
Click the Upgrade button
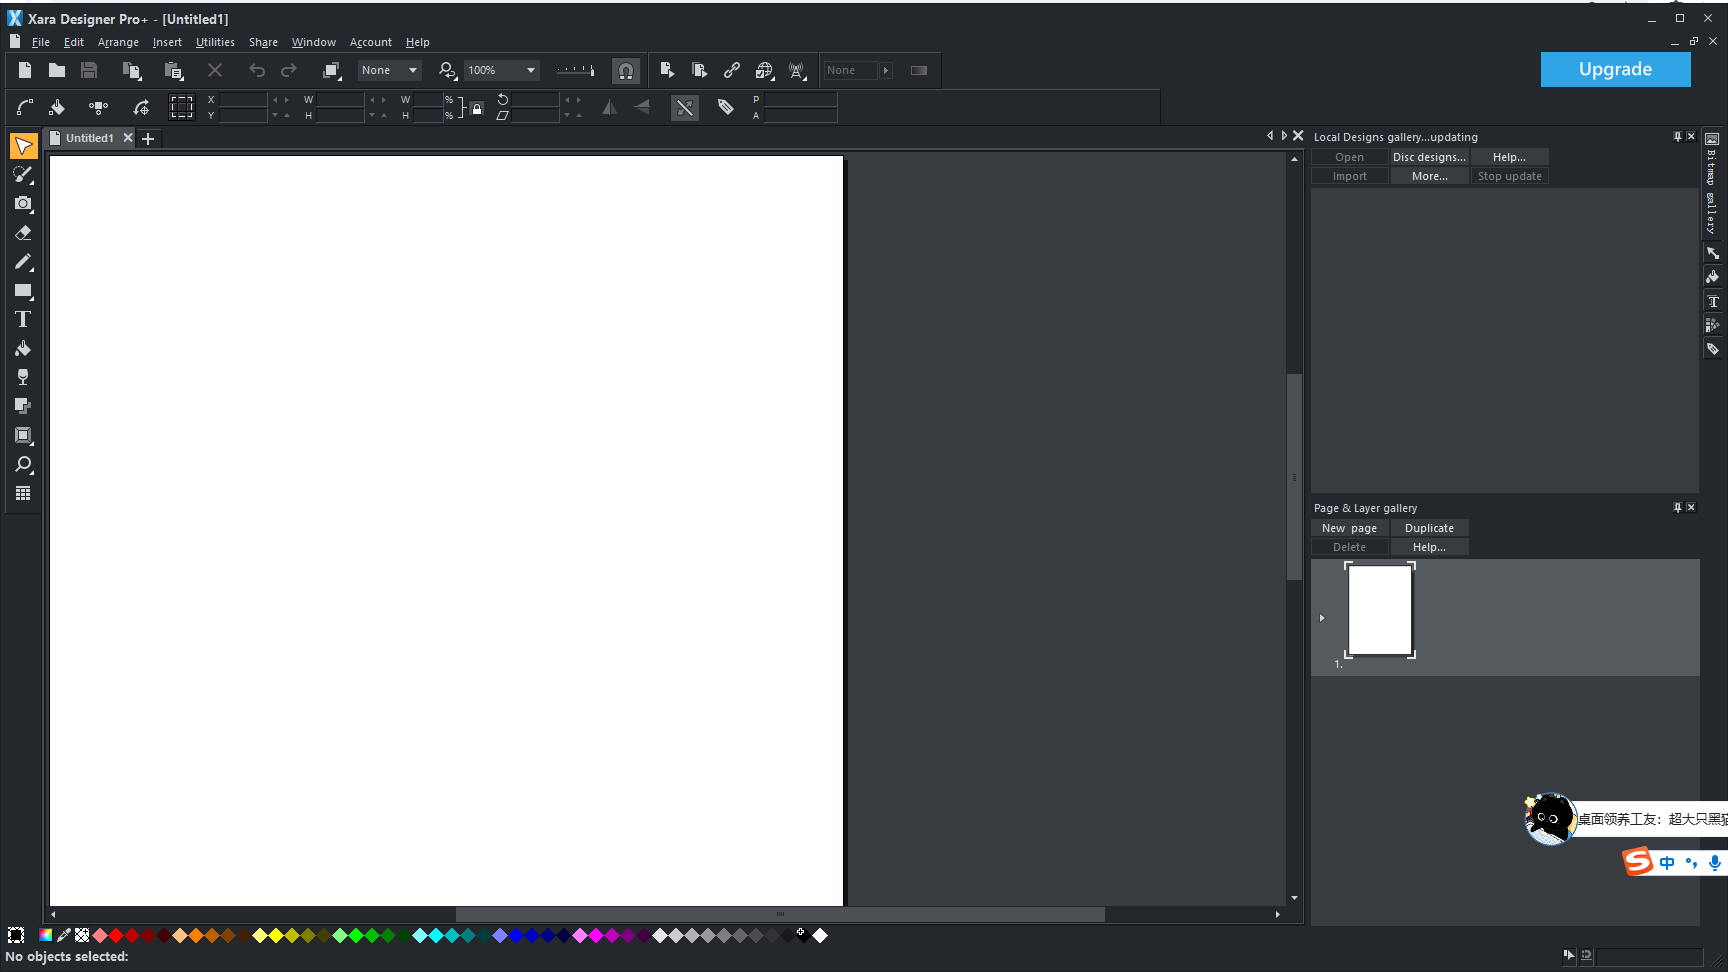(x=1615, y=69)
